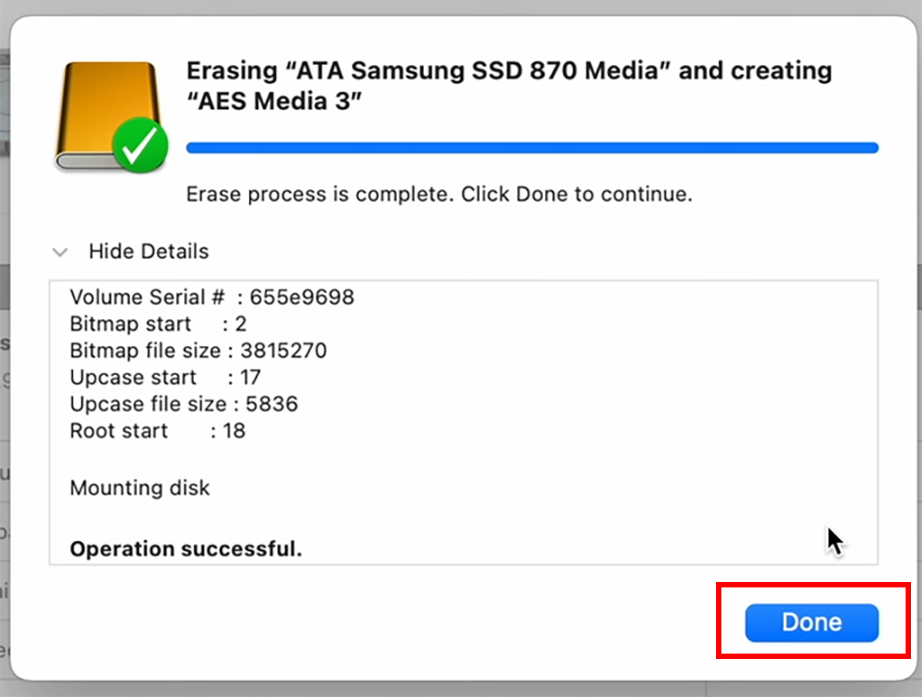922x697 pixels.
Task: Click the bold Operation successful text
Action: click(x=186, y=549)
